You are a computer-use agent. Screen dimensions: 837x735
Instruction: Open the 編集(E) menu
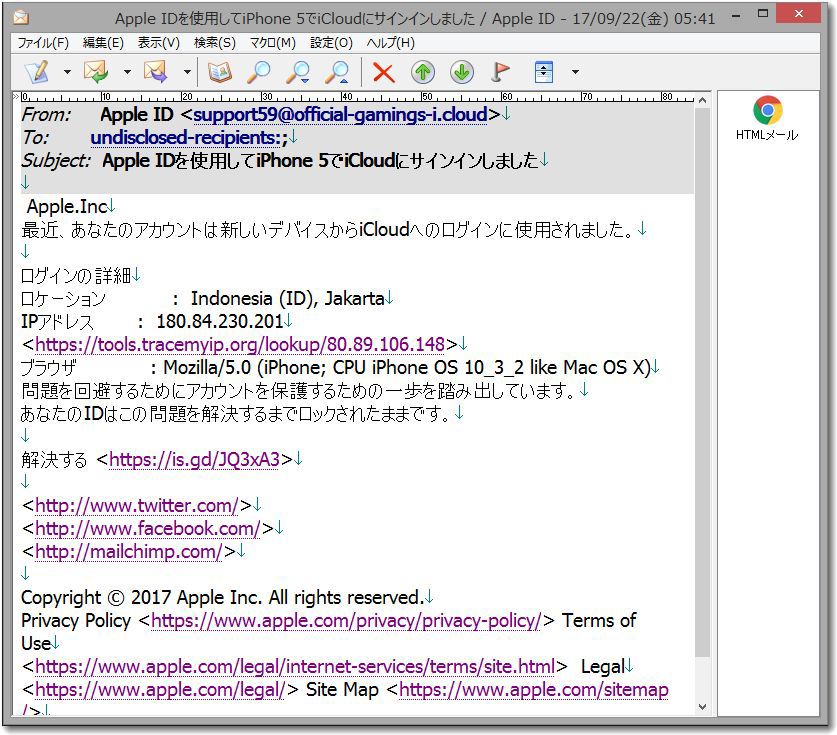(103, 43)
